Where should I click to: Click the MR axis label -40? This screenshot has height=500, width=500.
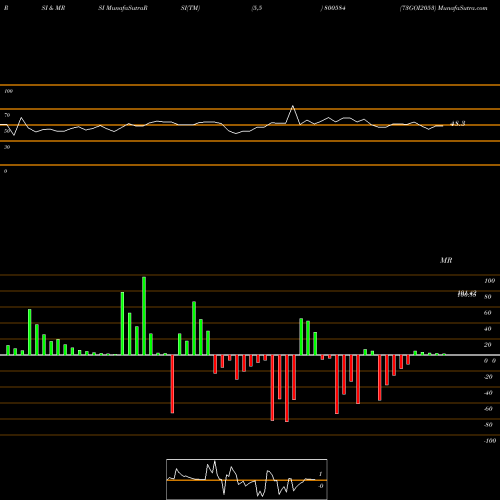(x=488, y=393)
